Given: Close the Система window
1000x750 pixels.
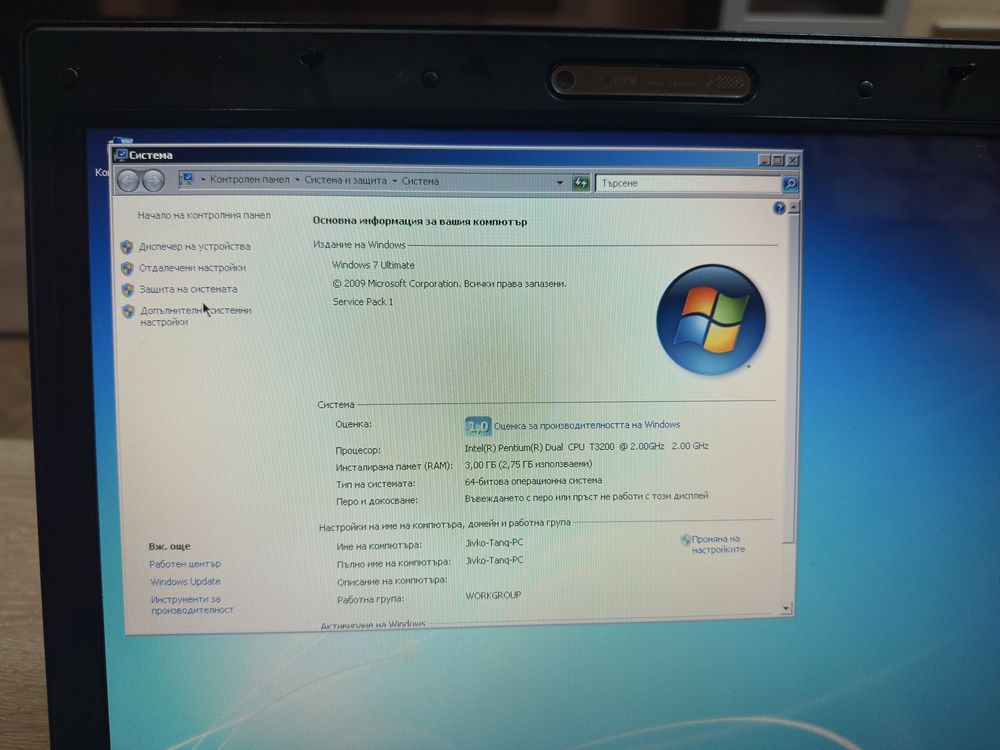Looking at the screenshot, I should [x=792, y=160].
